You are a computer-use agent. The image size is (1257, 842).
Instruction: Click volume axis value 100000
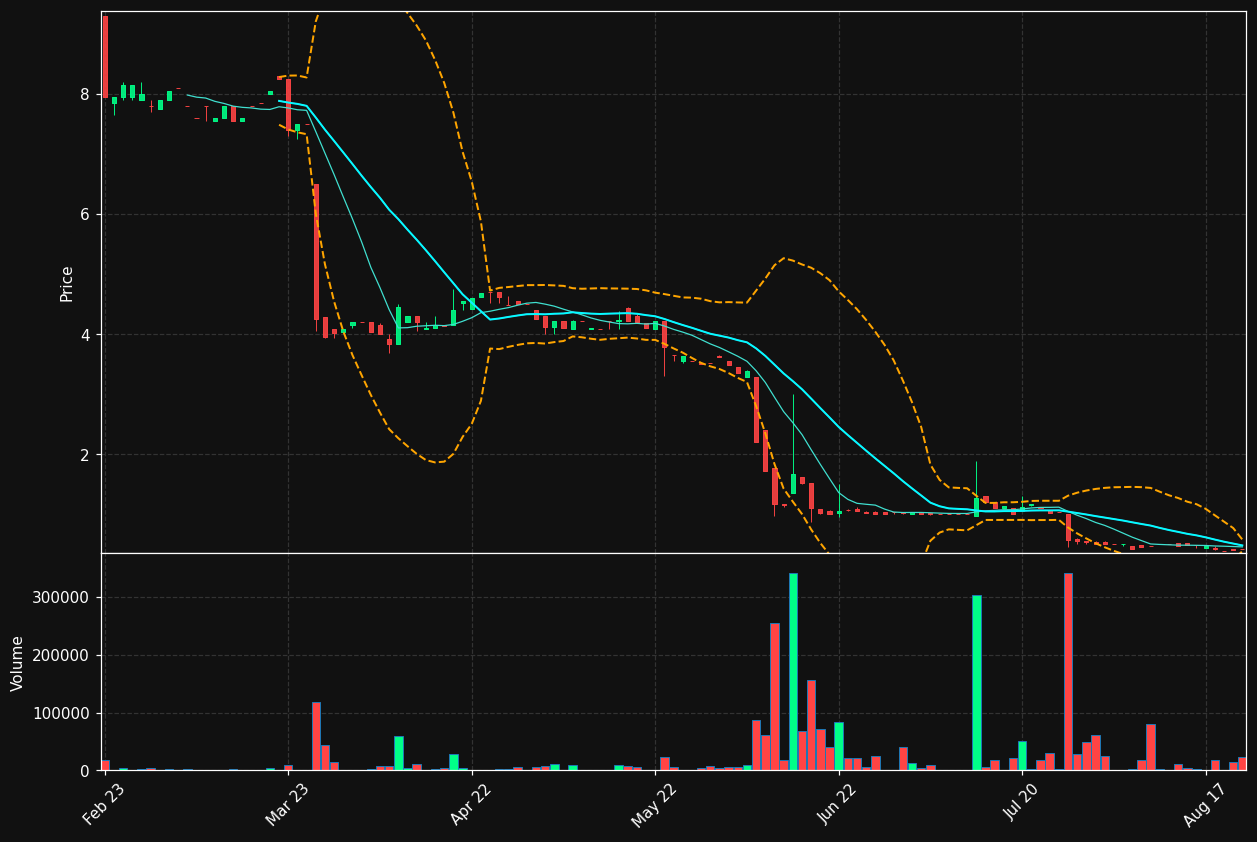tap(62, 714)
